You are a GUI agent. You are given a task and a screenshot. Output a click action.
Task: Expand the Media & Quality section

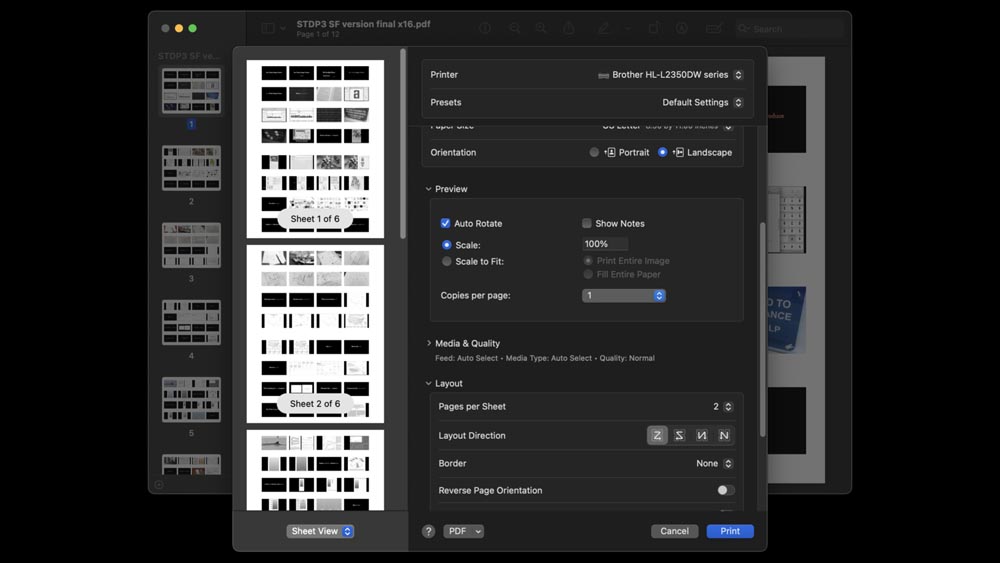point(429,343)
